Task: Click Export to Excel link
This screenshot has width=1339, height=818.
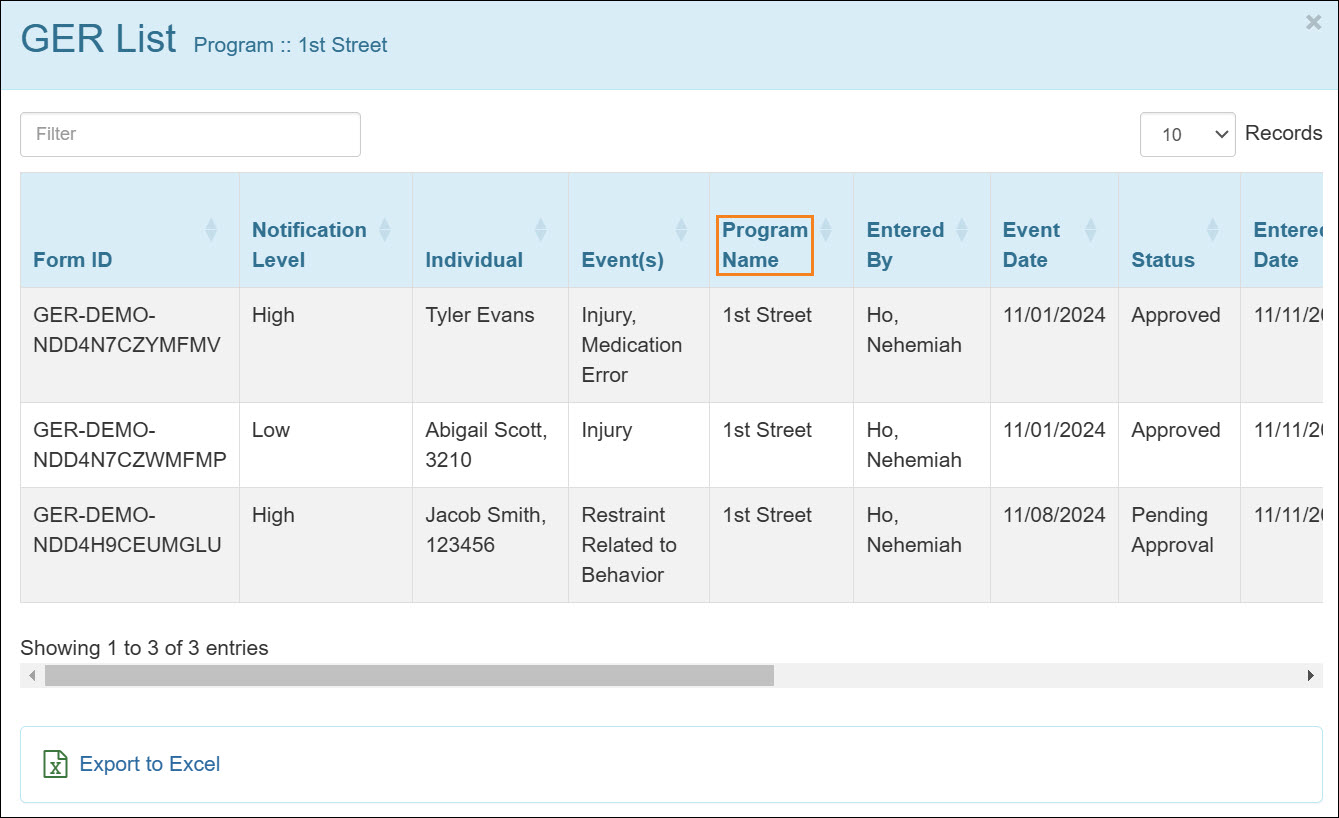Action: click(x=150, y=765)
